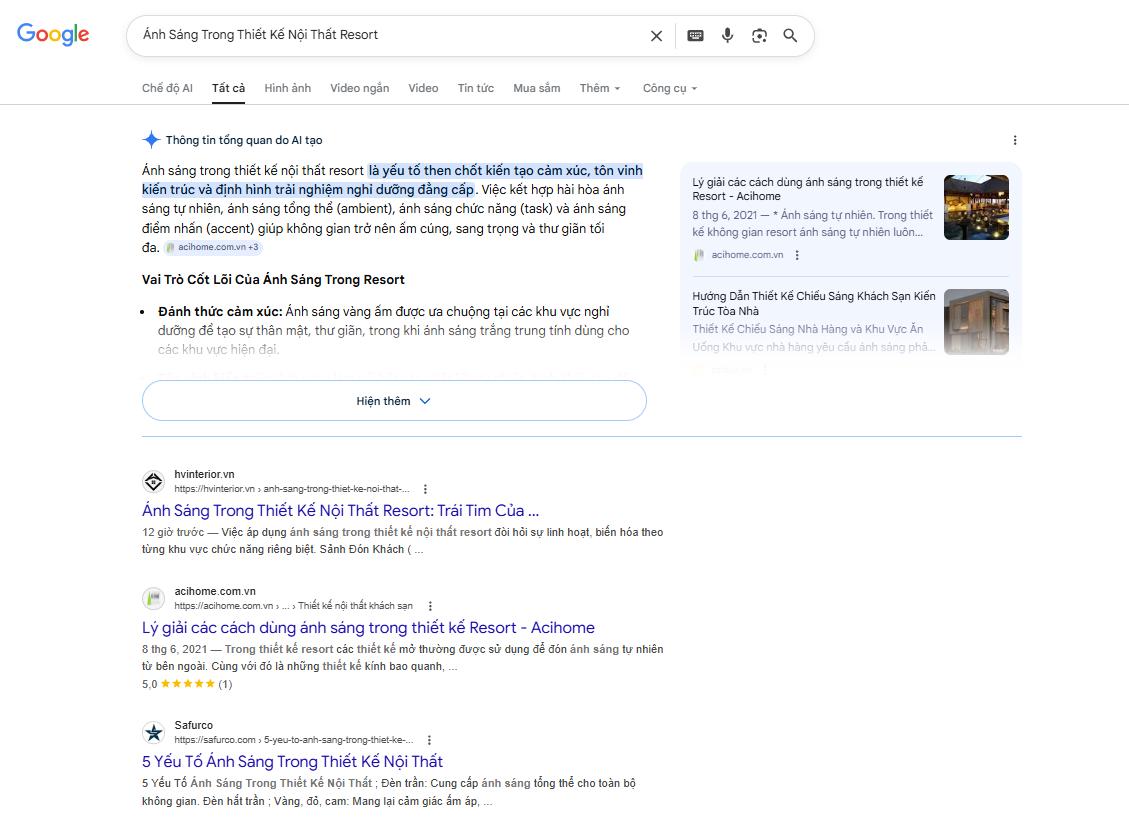
Task: Clear the search box with X icon
Action: point(656,36)
